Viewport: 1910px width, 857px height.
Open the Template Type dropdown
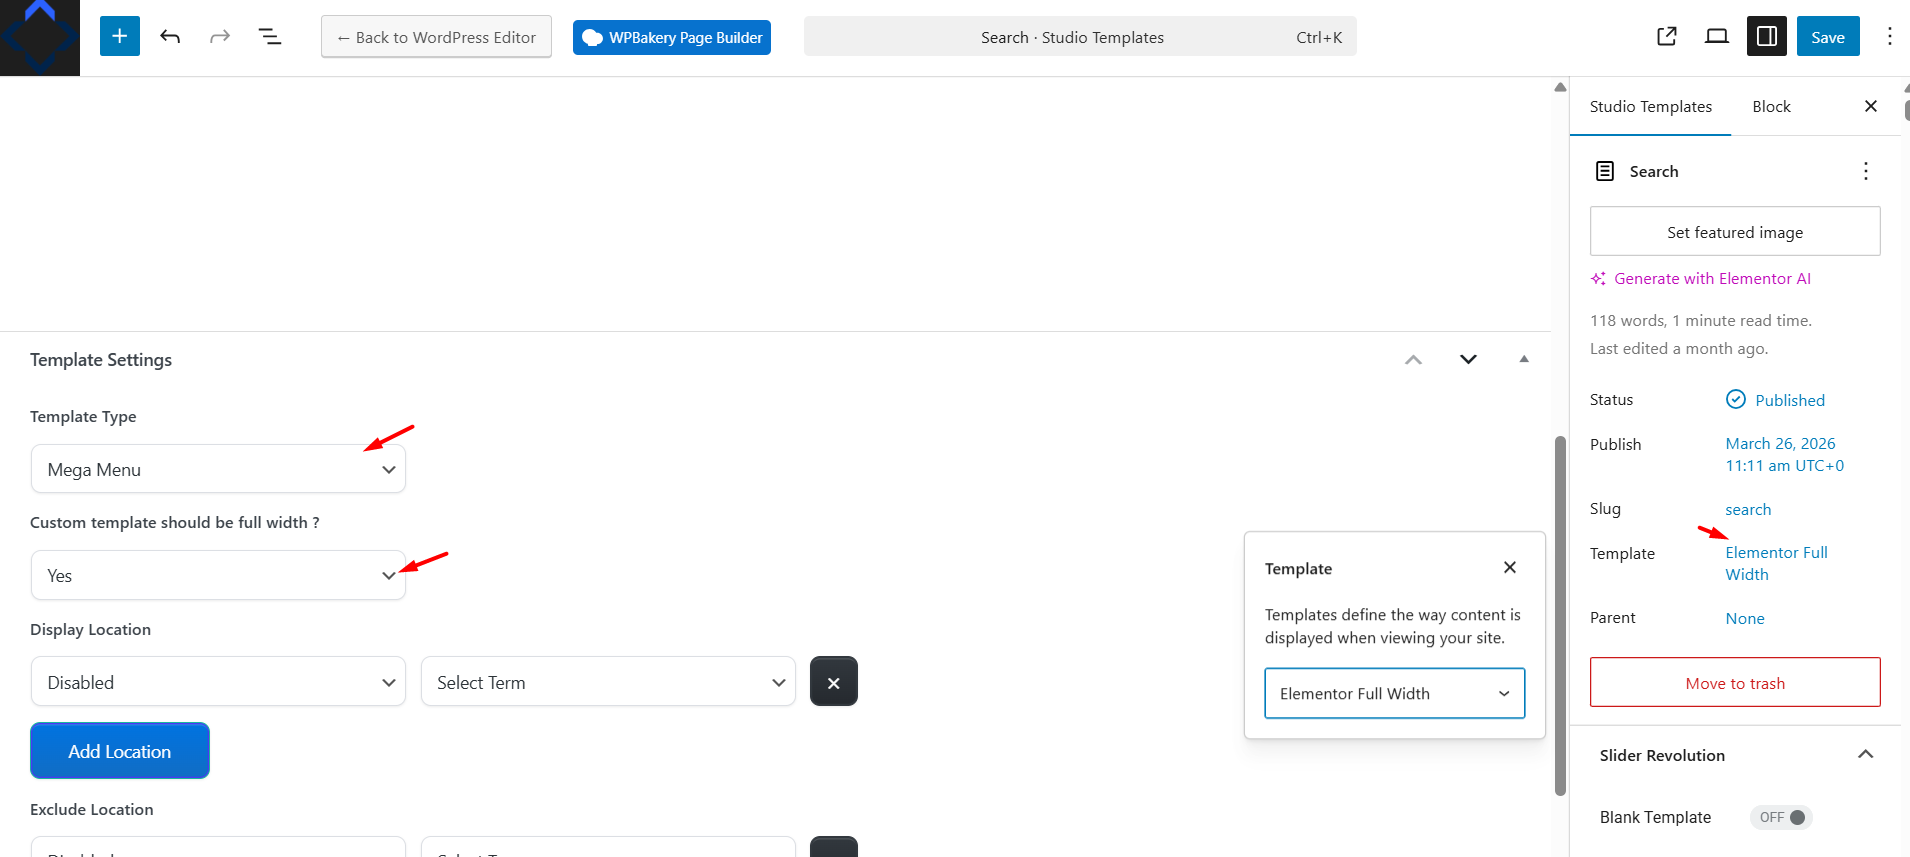point(218,469)
